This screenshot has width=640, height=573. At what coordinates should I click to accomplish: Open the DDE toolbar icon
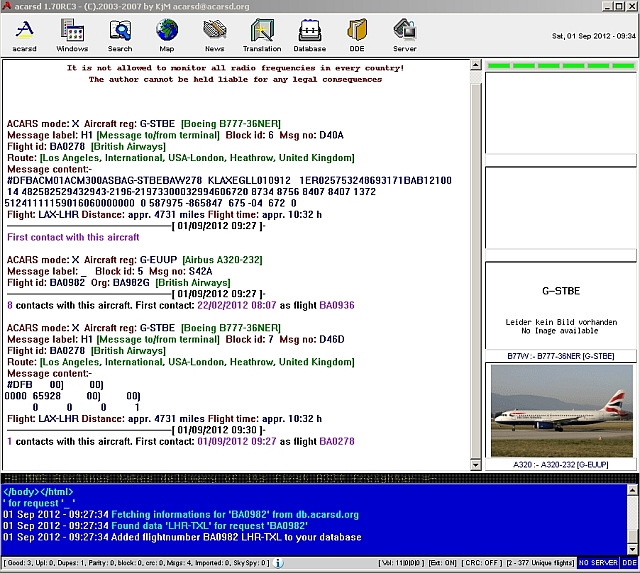[x=357, y=35]
